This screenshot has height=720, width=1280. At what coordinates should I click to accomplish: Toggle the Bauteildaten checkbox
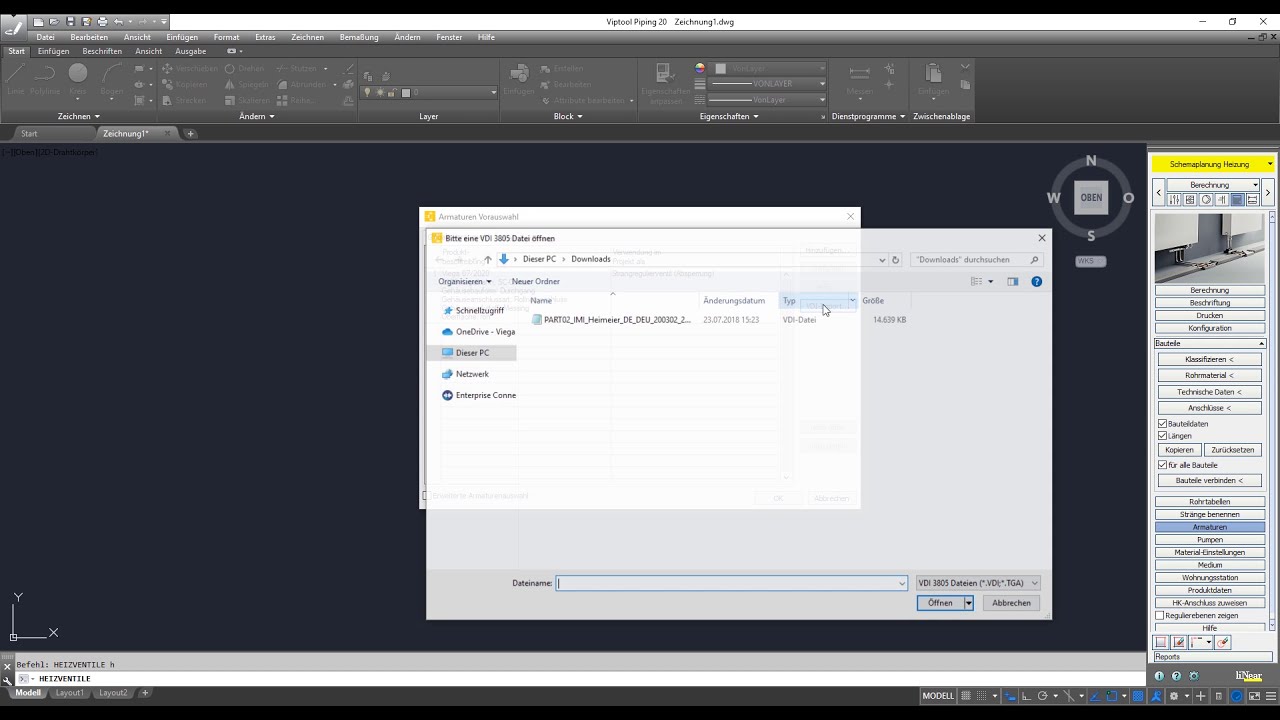click(x=1162, y=424)
